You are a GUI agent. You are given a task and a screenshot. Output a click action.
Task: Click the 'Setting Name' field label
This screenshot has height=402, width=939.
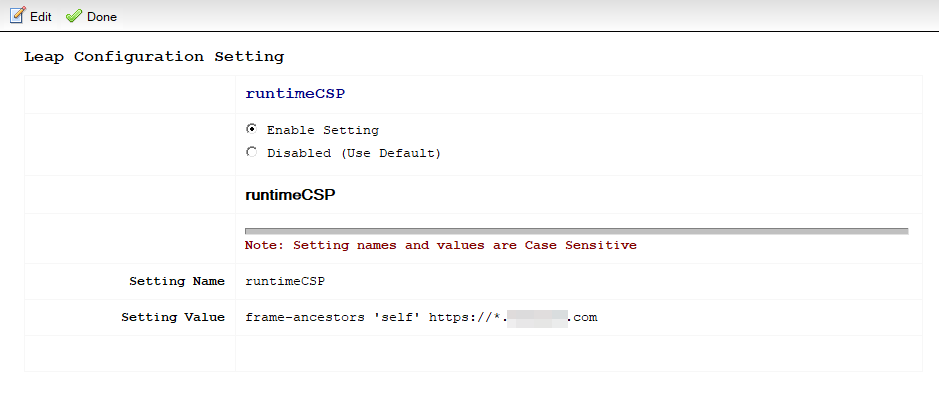[177, 281]
